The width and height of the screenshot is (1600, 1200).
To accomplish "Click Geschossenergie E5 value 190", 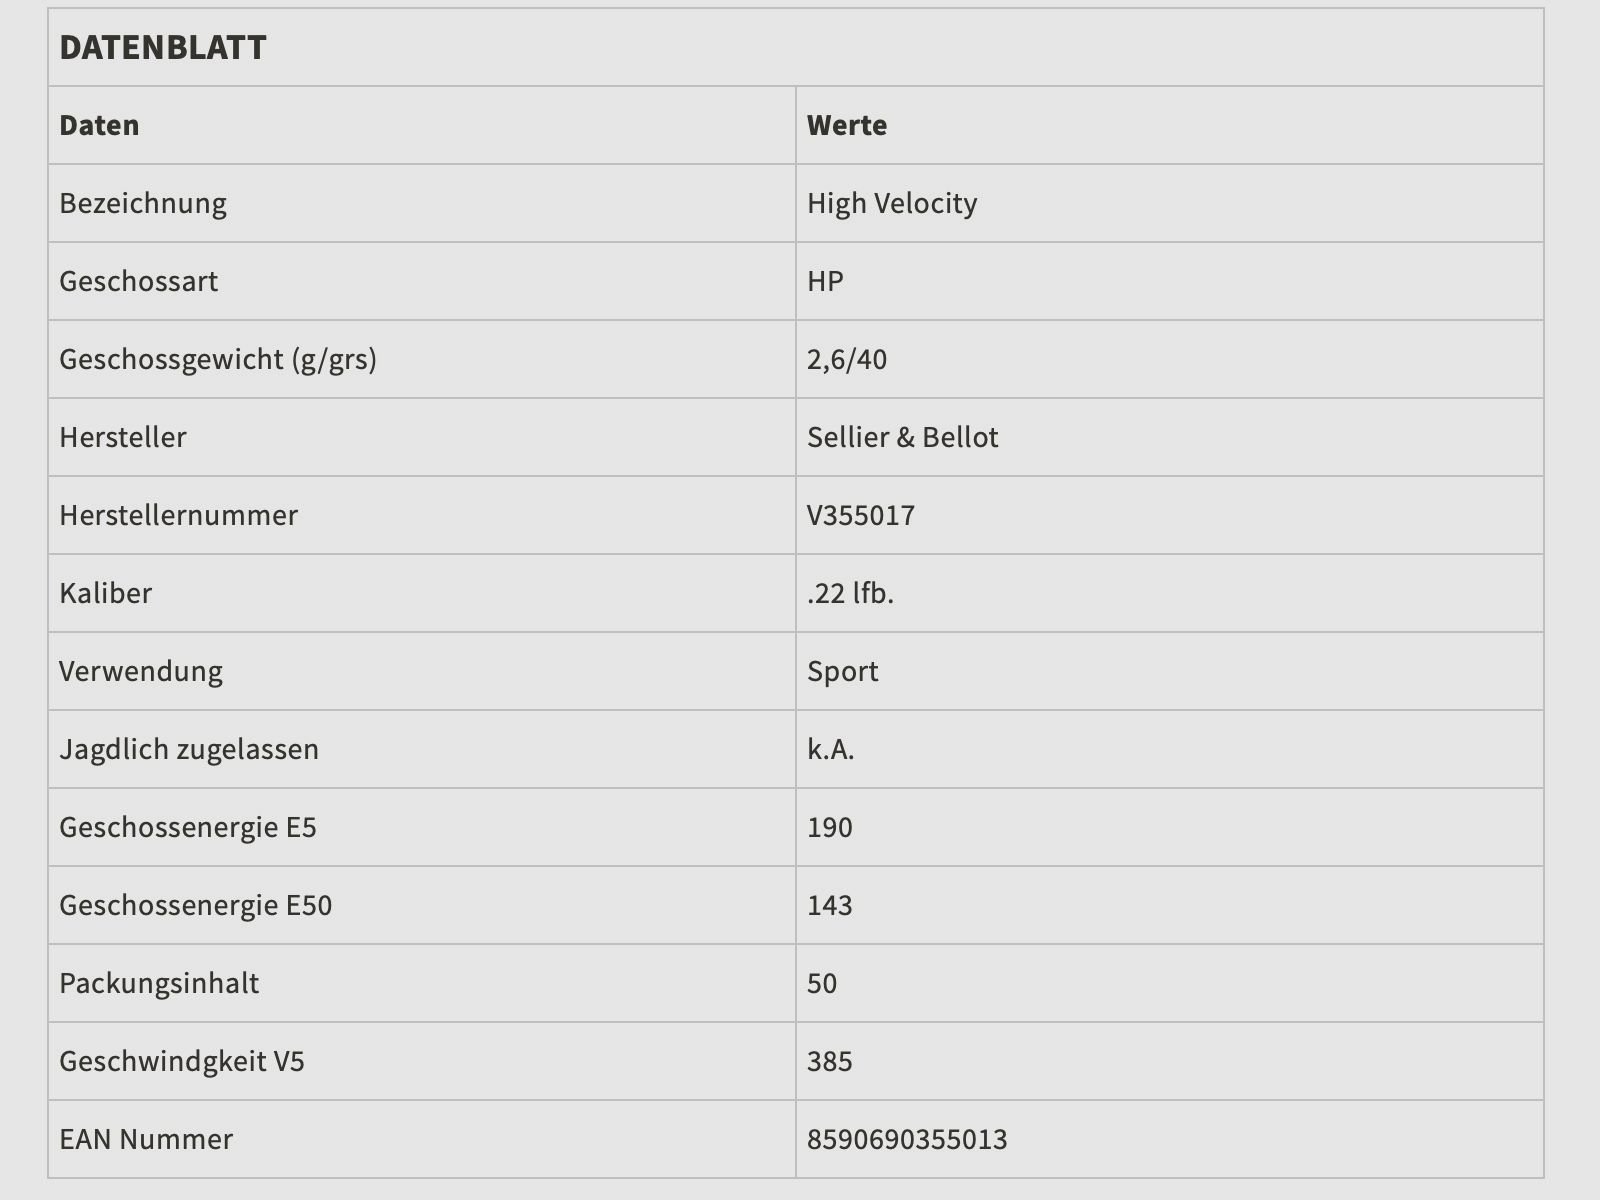I will [830, 827].
